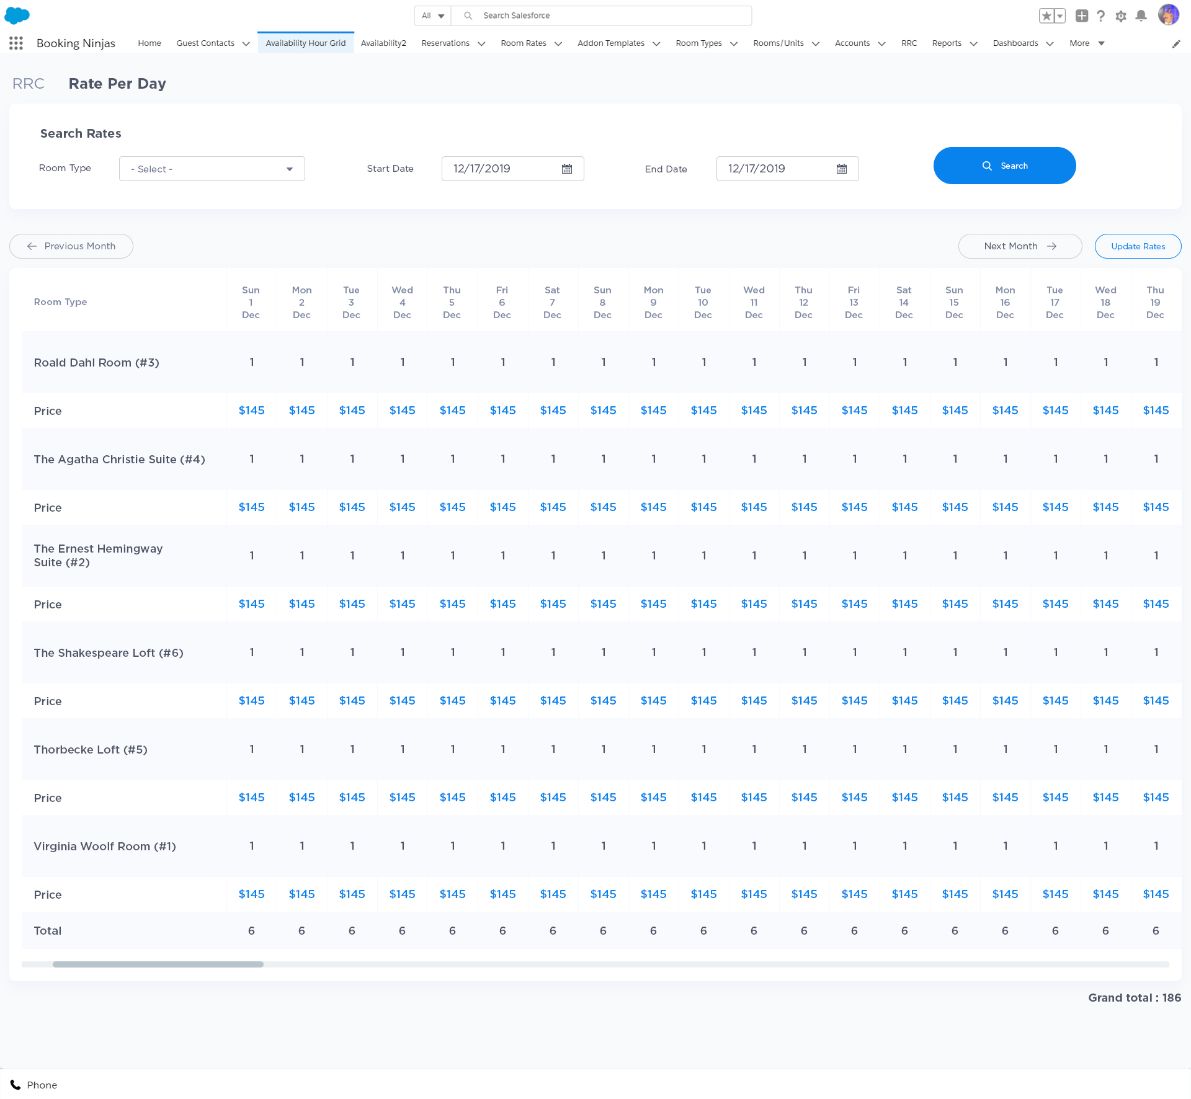Click the Roald Dahl Room (#3) row label
Image resolution: width=1191 pixels, height=1099 pixels.
coord(96,363)
